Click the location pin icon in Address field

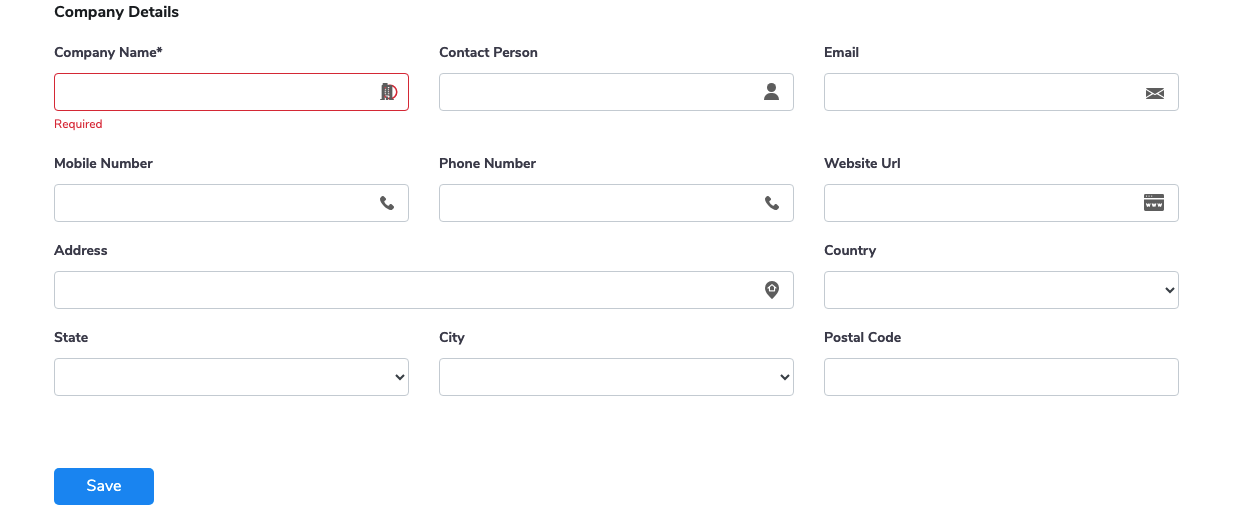tap(772, 290)
